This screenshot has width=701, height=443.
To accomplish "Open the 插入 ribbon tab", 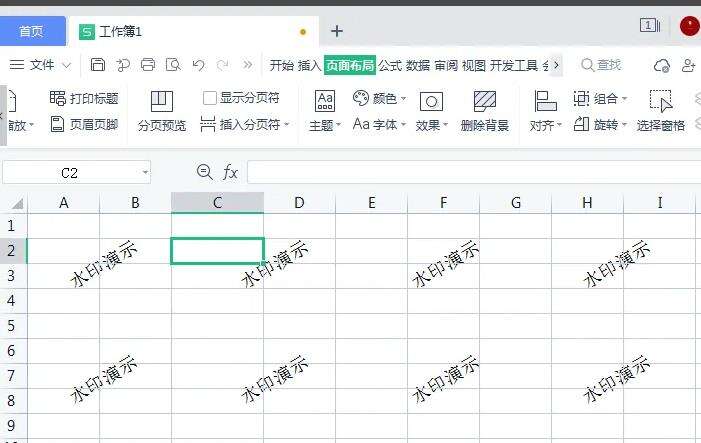I will (x=309, y=66).
